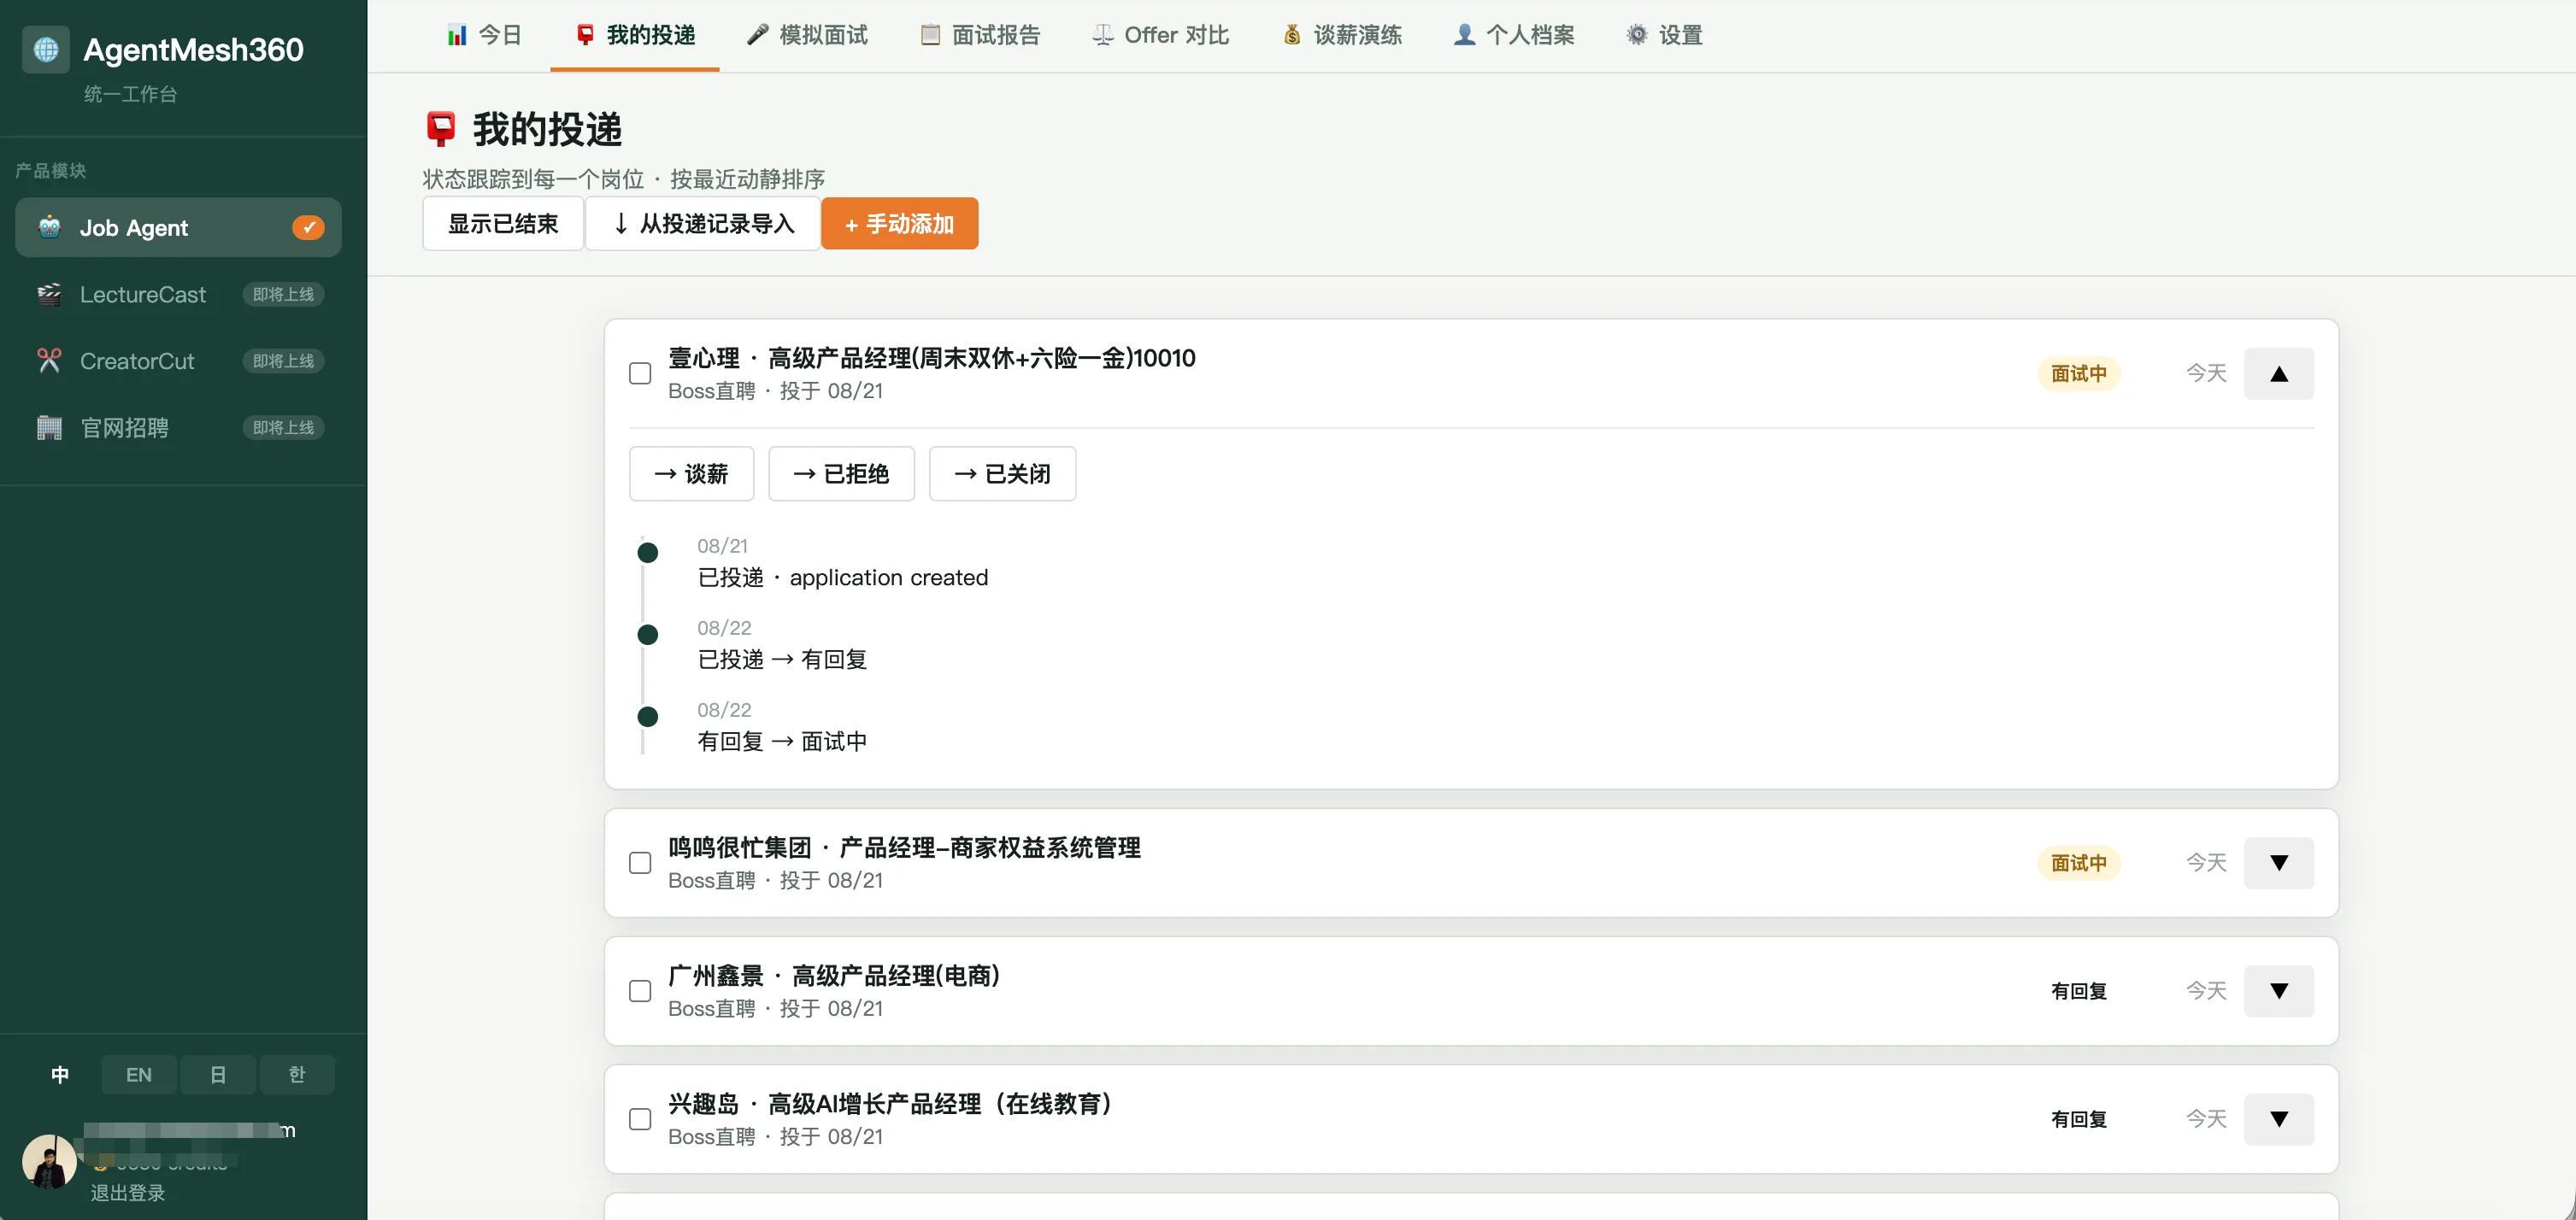The width and height of the screenshot is (2576, 1220).
Task: Click the CreatorCut scissors icon
Action: click(x=49, y=361)
